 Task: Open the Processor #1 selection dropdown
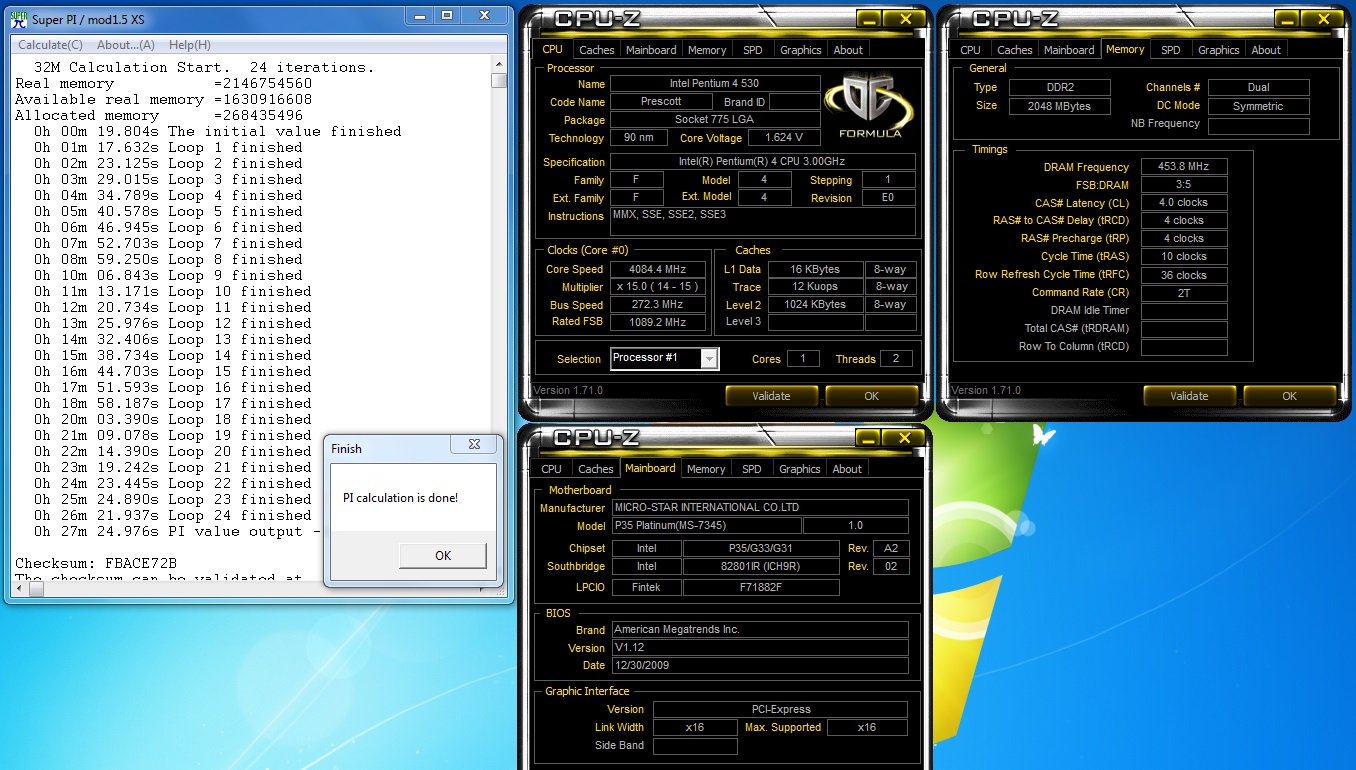pos(708,359)
